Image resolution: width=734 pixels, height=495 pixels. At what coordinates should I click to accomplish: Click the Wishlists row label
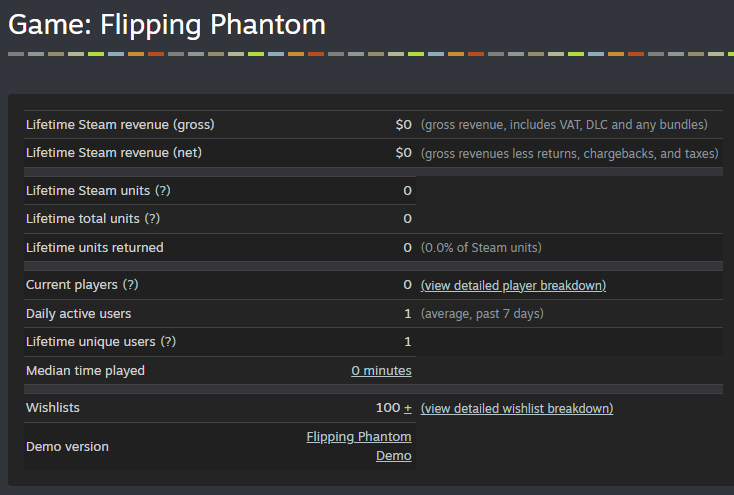53,408
